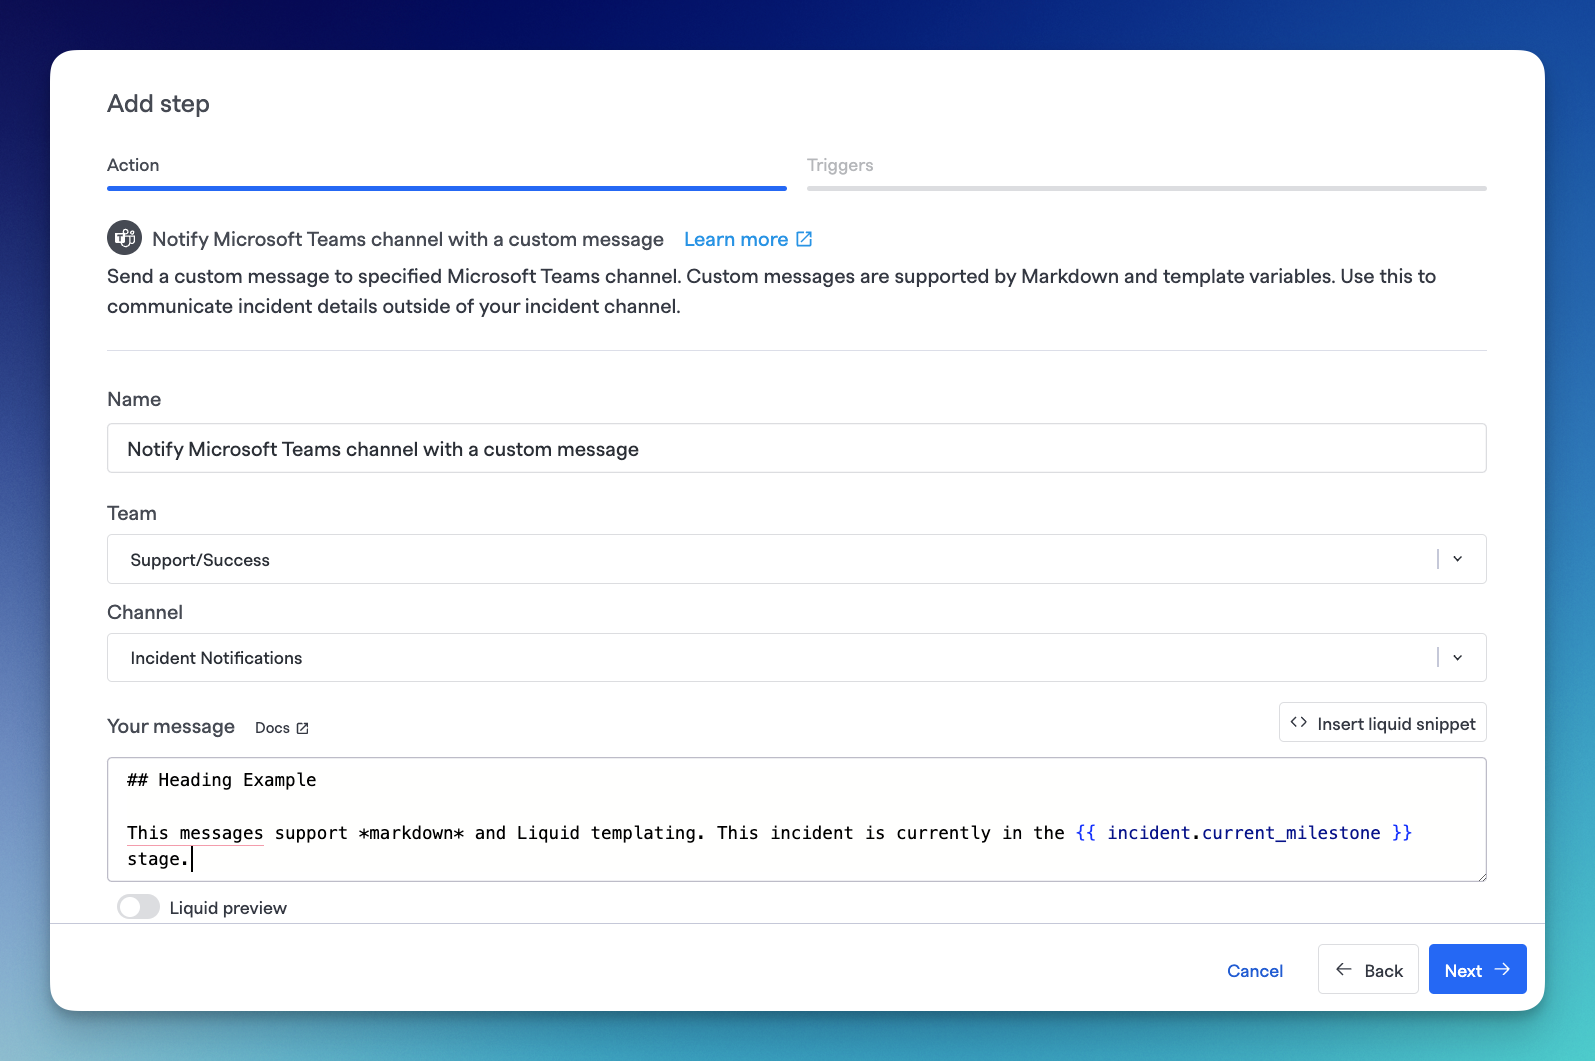
Task: Click the 'Add step' heading
Action: click(x=158, y=104)
